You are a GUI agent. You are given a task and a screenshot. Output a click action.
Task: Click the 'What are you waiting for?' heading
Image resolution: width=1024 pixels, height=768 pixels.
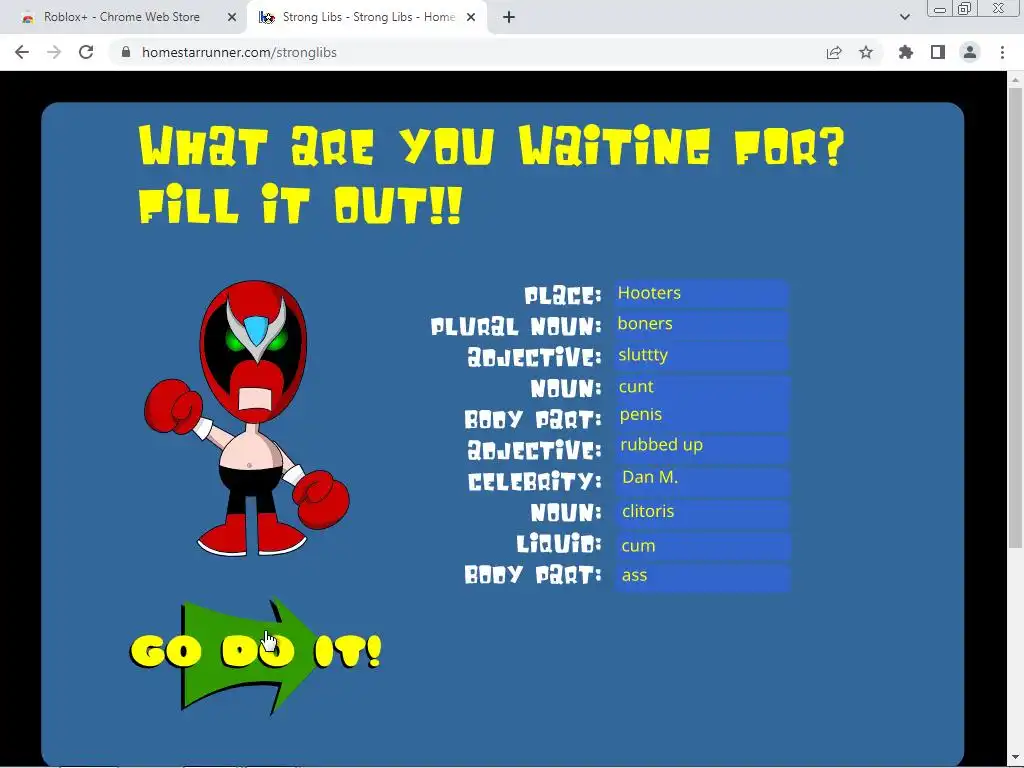click(492, 145)
